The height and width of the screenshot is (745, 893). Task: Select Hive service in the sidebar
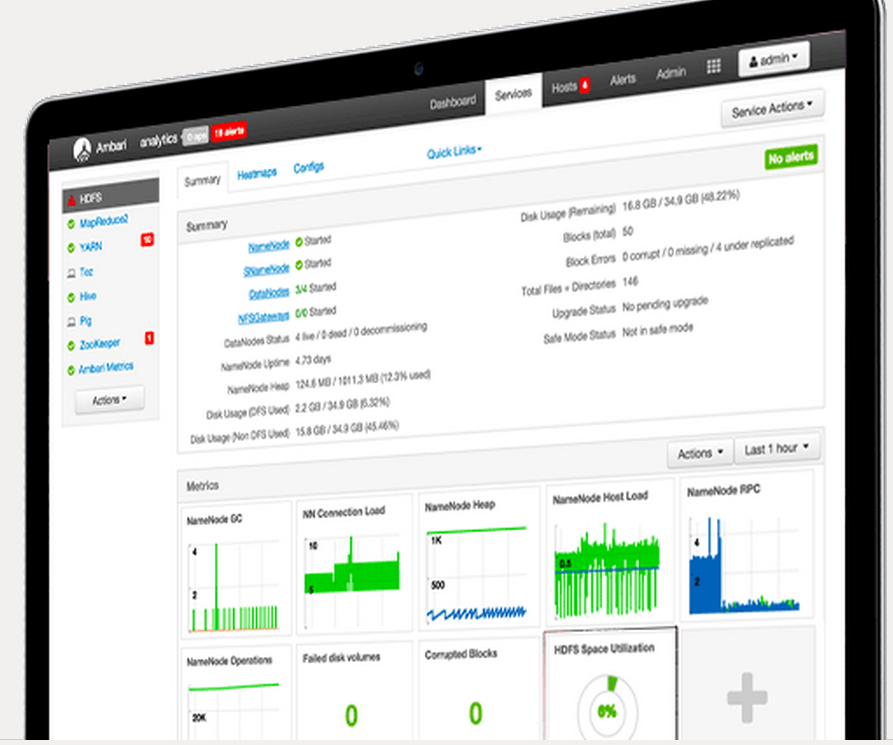tap(88, 296)
